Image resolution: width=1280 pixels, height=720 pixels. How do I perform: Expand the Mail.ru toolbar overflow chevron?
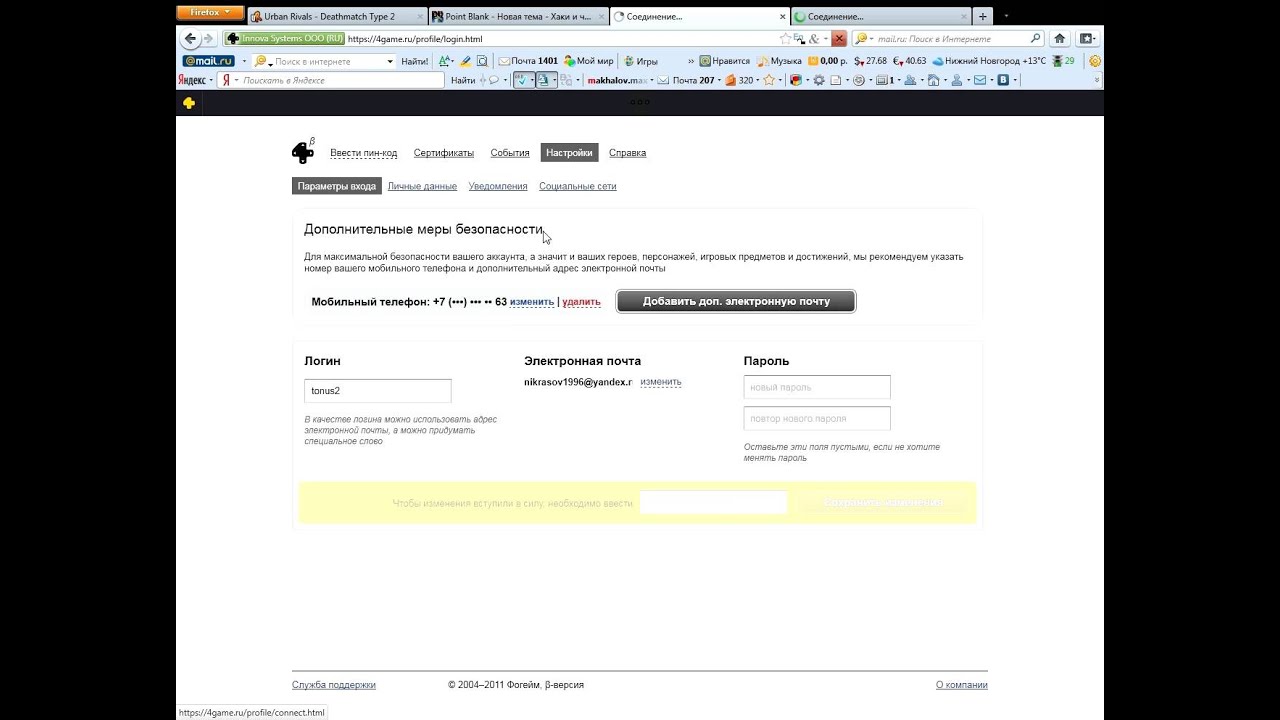point(690,61)
